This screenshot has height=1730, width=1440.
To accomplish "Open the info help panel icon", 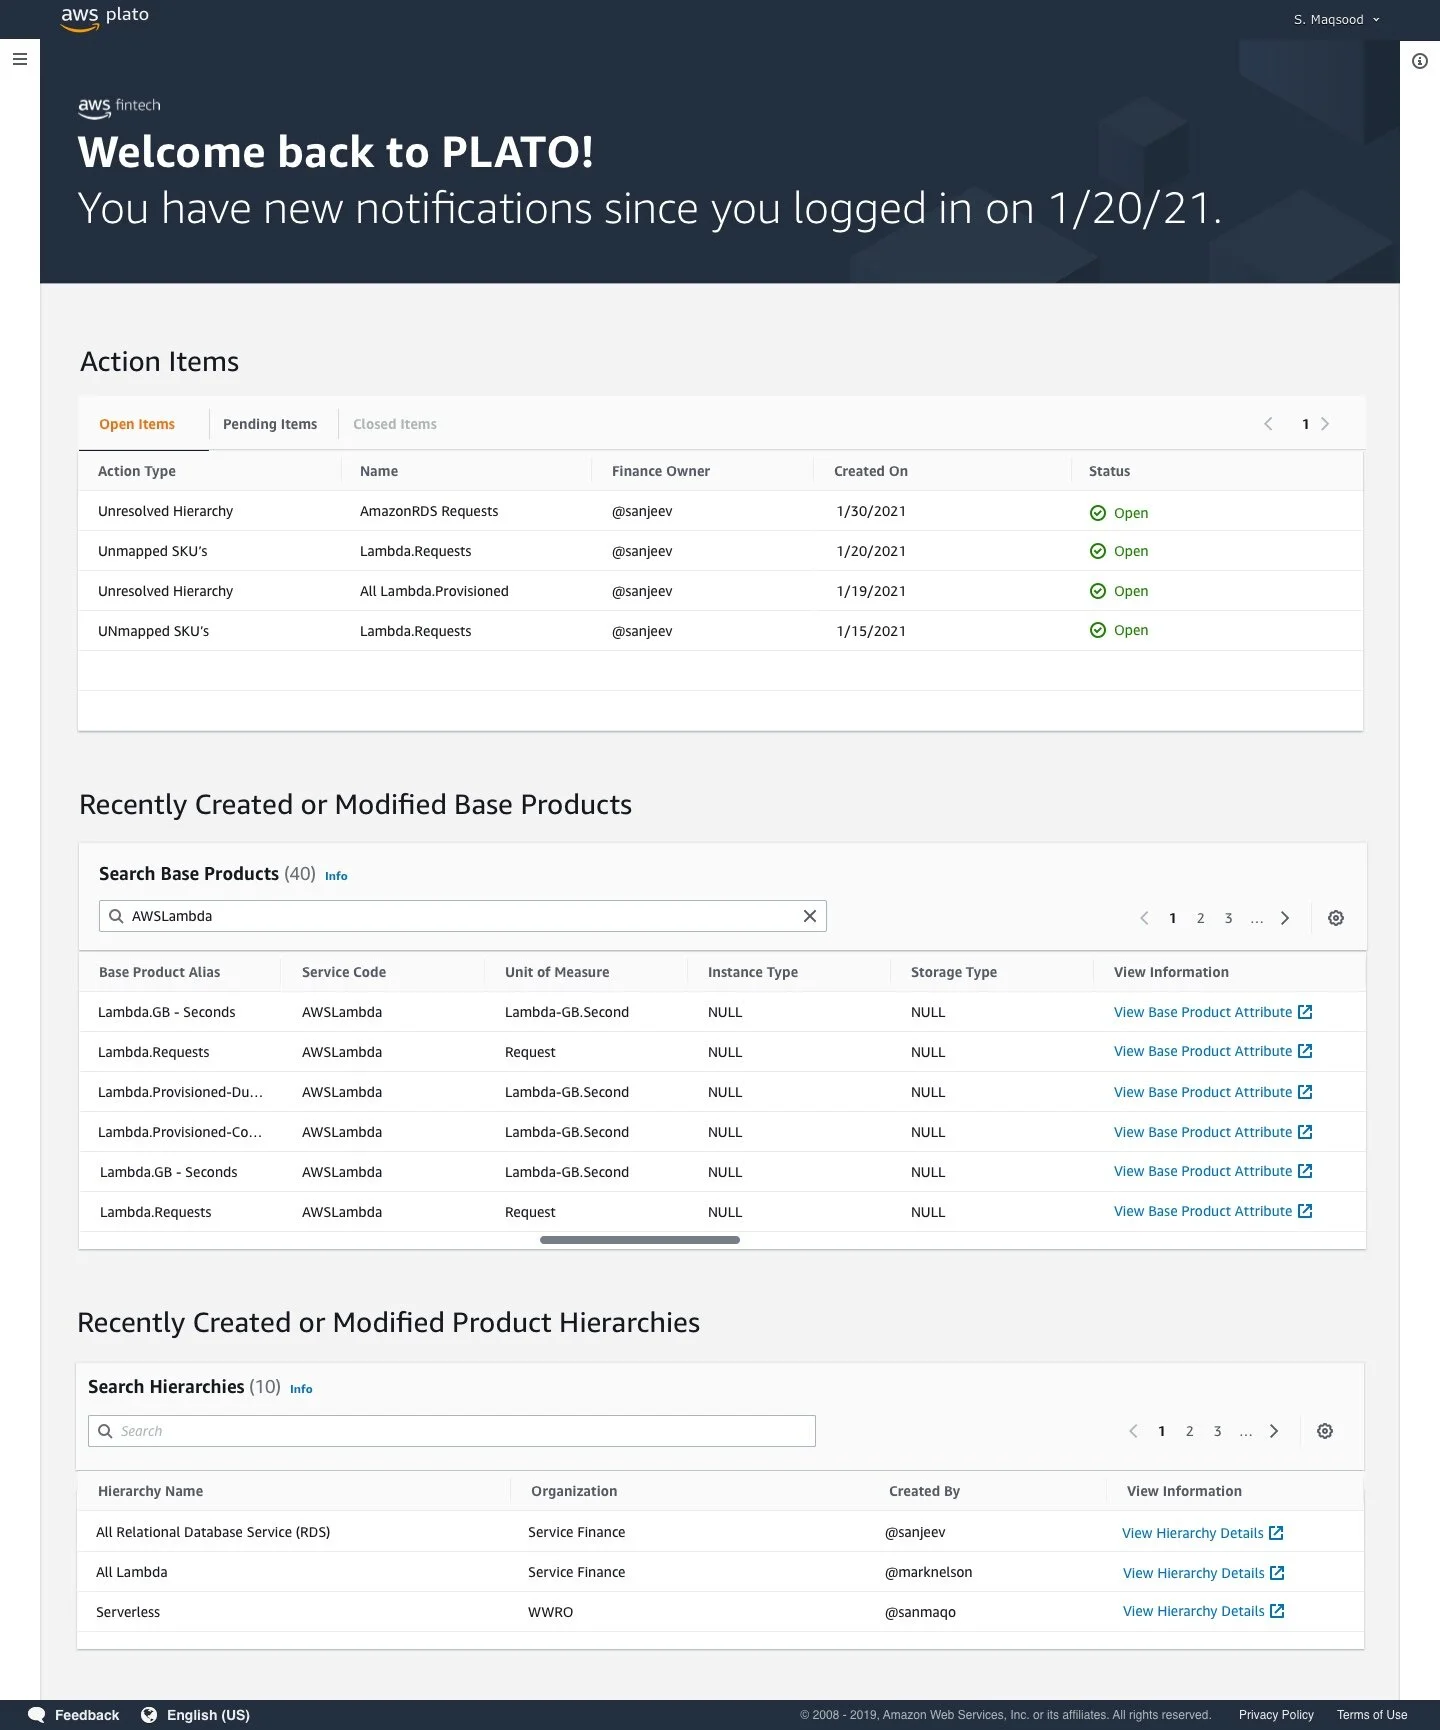I will pos(1420,61).
